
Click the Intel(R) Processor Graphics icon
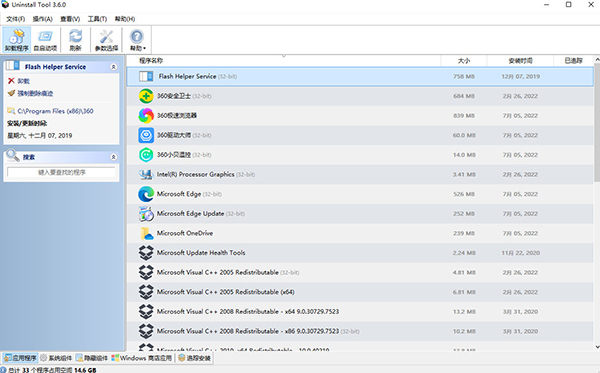tap(146, 174)
